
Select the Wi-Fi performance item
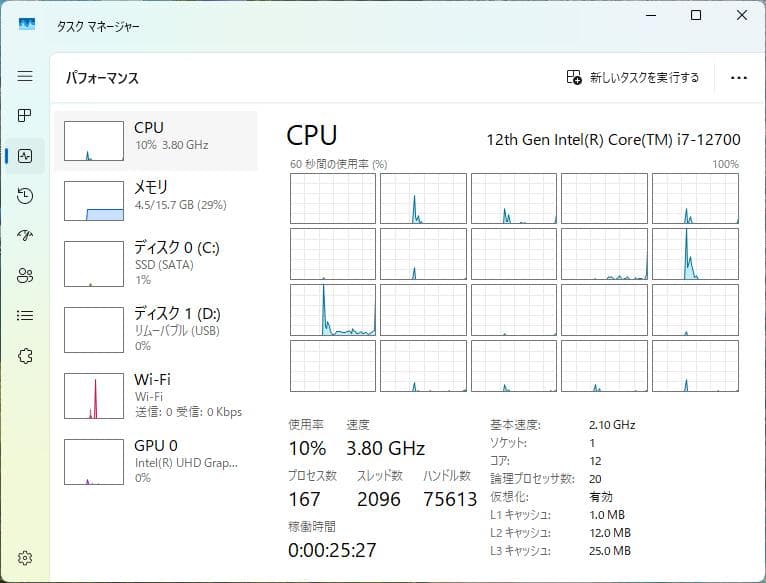(160, 395)
